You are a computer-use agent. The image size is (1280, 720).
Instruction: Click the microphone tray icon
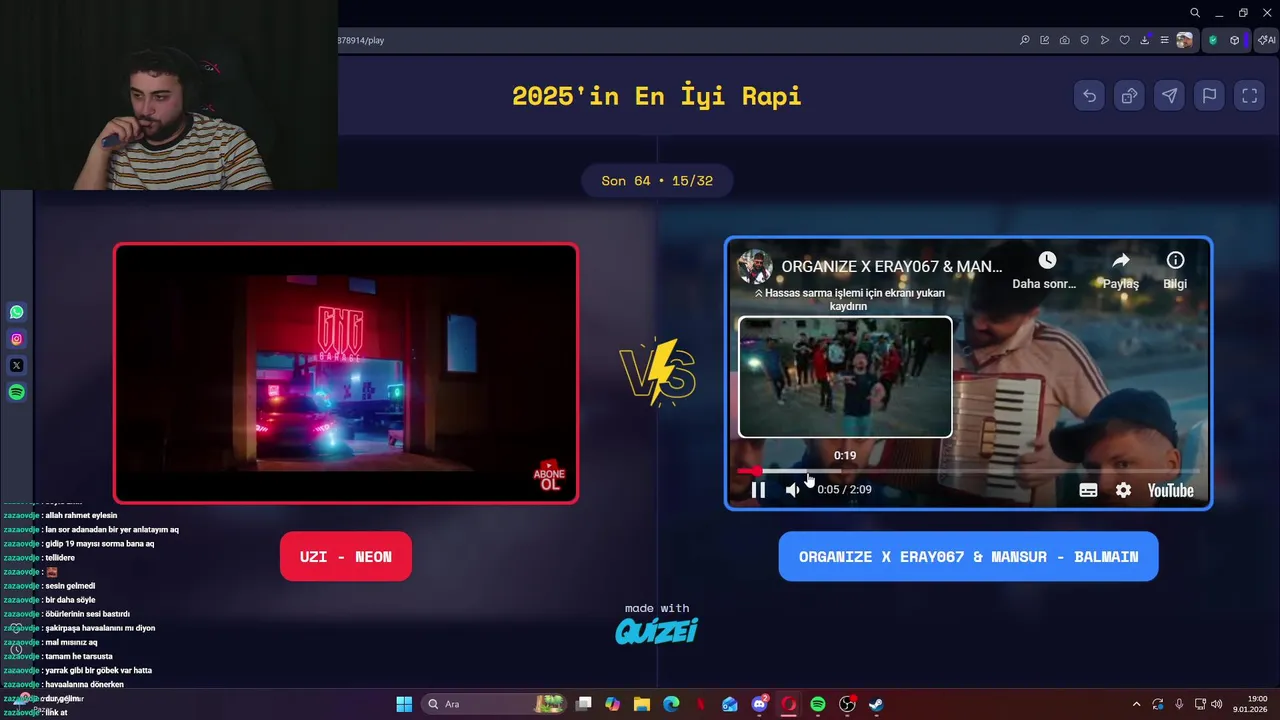[1179, 704]
